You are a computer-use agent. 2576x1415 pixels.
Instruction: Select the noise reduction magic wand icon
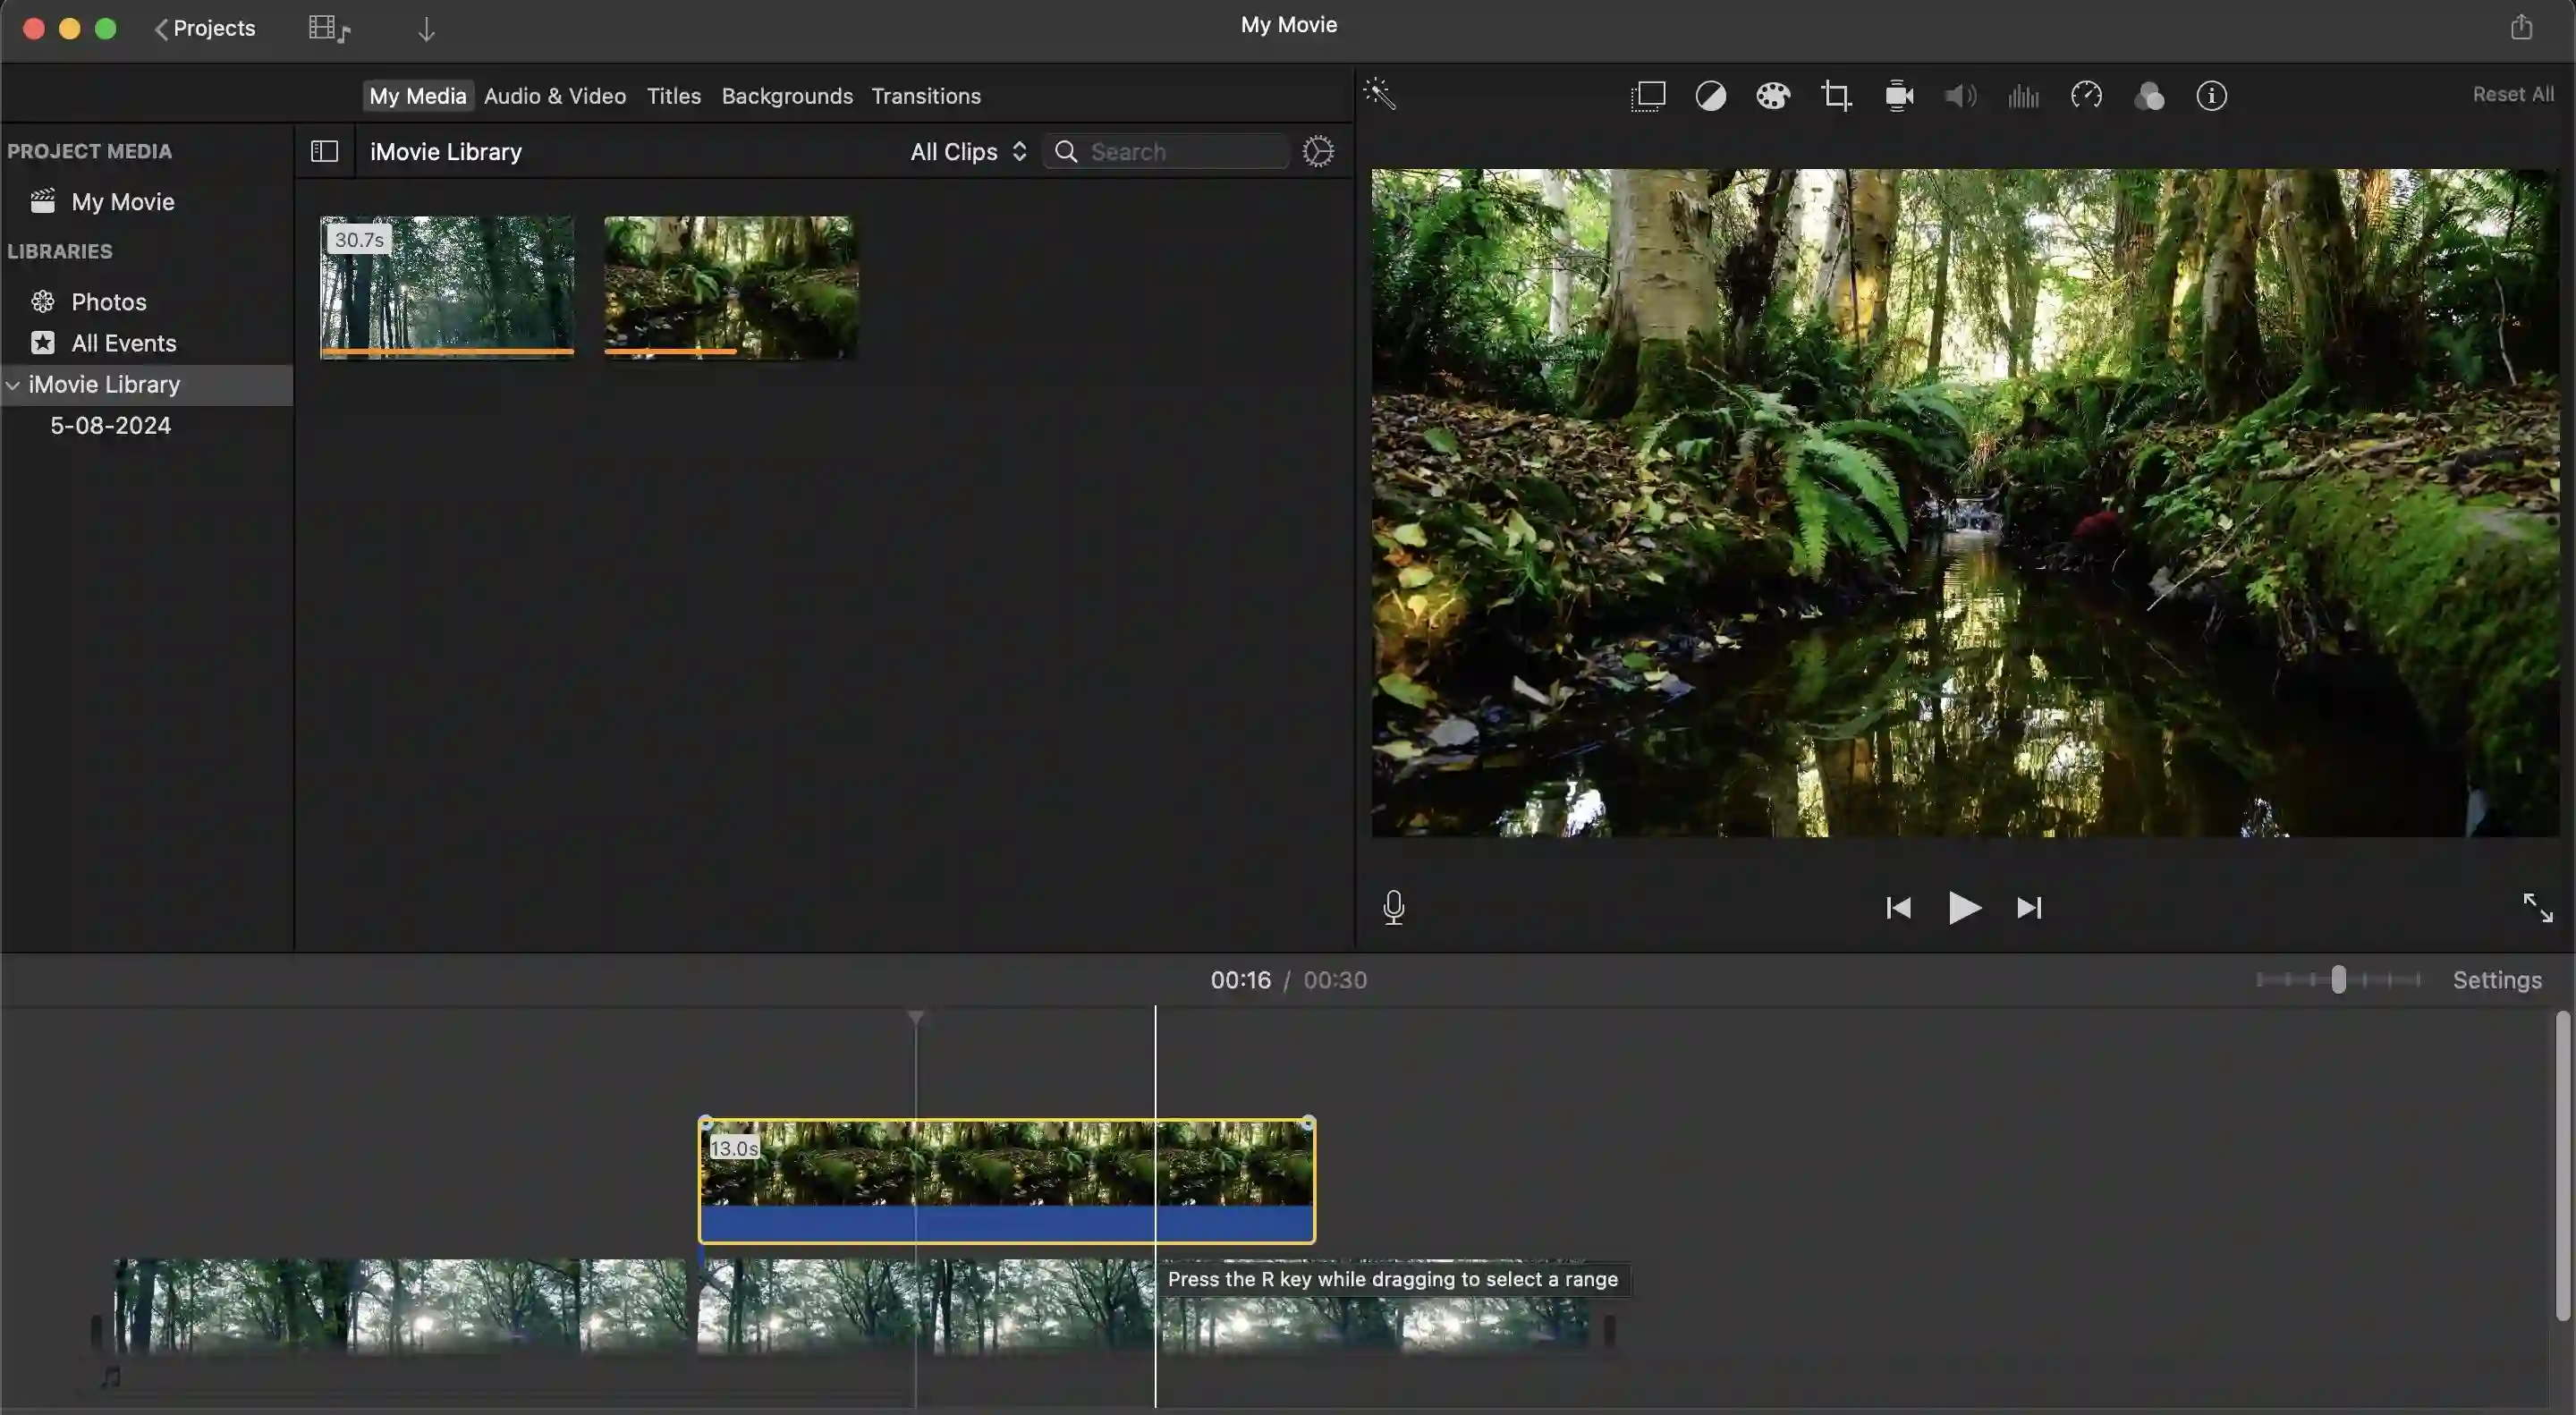[x=1379, y=94]
